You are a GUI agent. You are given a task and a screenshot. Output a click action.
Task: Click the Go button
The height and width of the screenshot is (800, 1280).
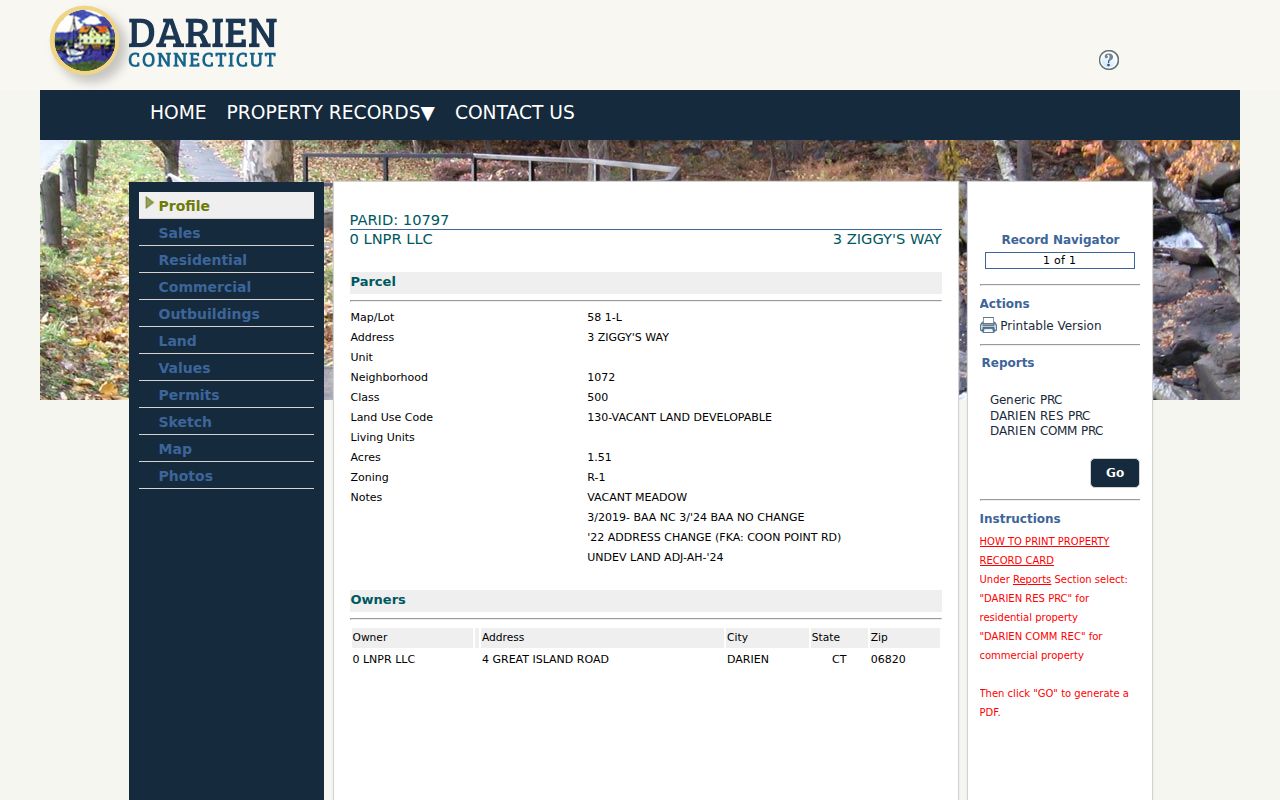tap(1115, 473)
